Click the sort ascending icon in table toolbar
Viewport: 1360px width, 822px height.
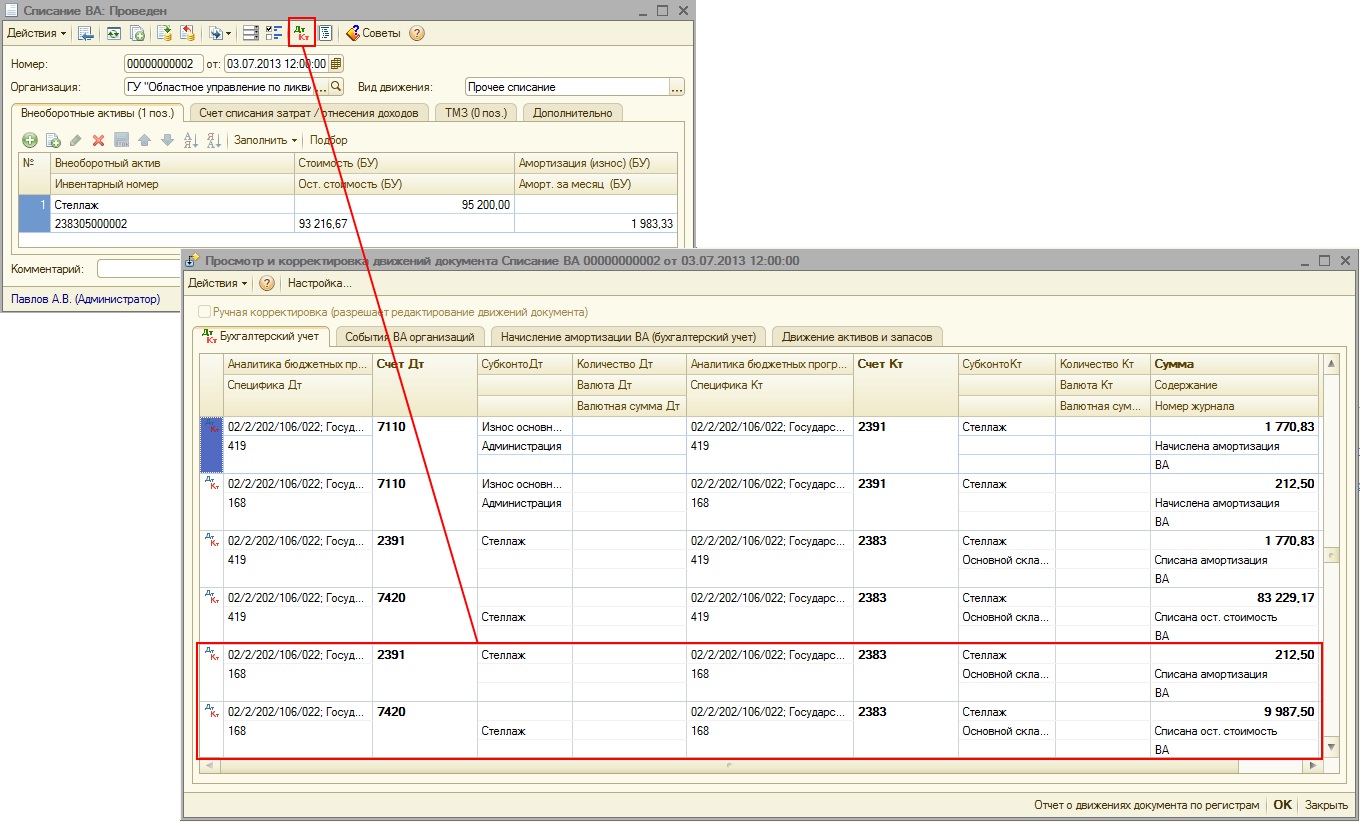191,141
